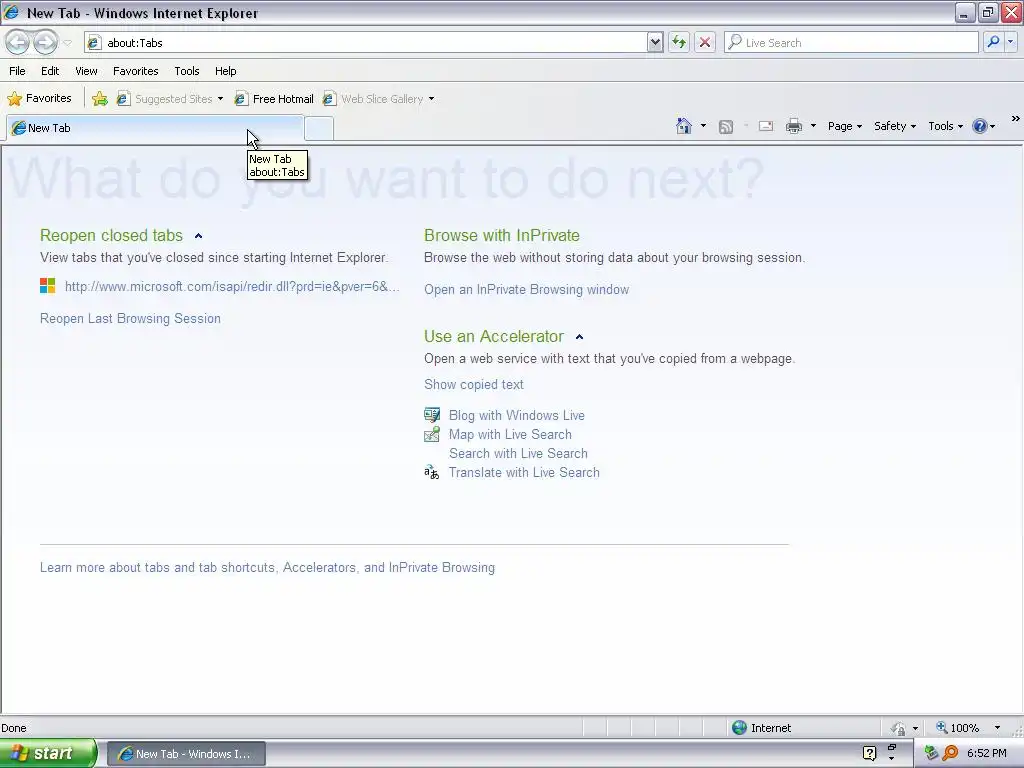The image size is (1024, 768).
Task: Click the Print icon
Action: 793,127
